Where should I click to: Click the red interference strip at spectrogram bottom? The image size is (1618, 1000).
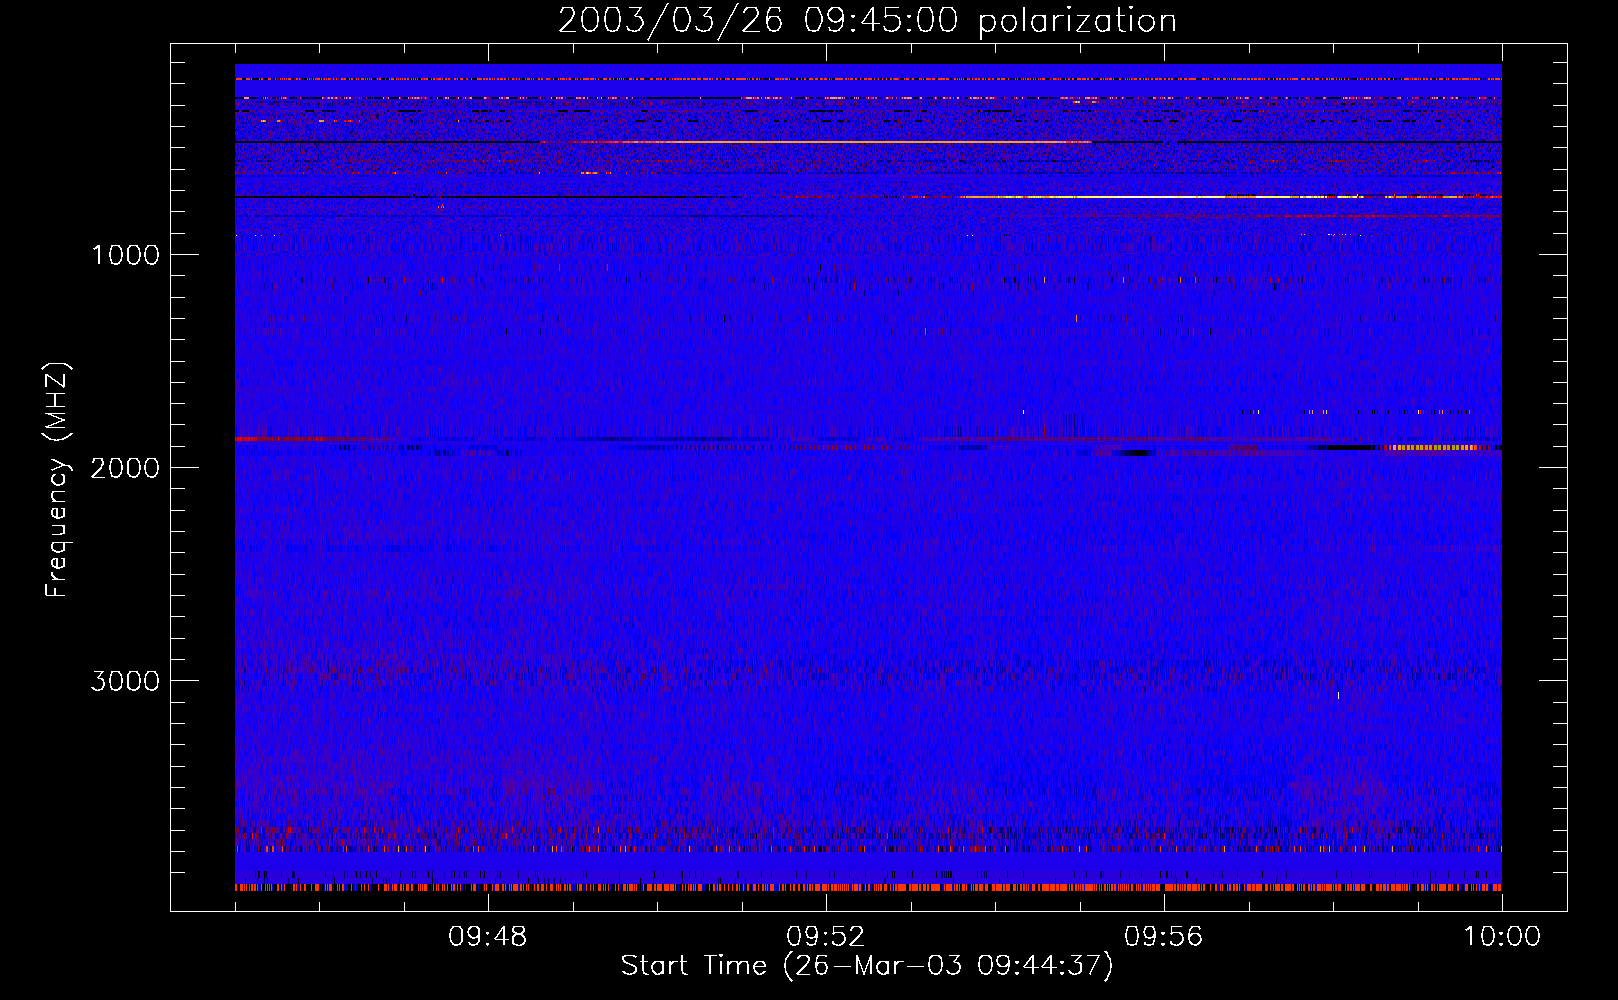click(x=868, y=887)
